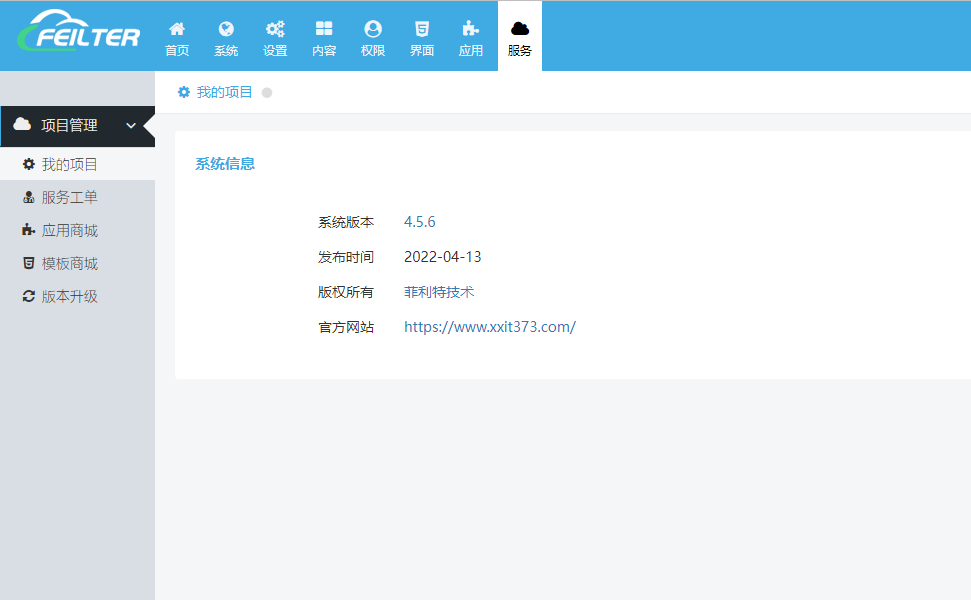
Task: Click the 首页 nav label
Action: point(177,51)
